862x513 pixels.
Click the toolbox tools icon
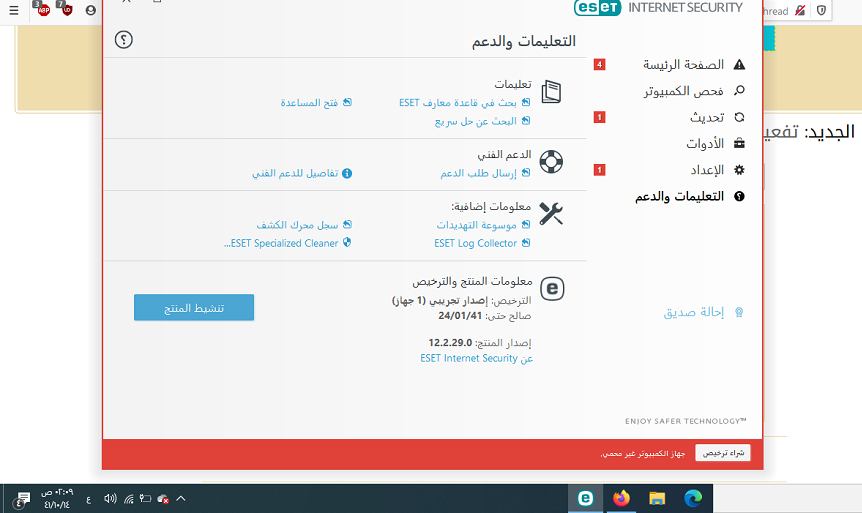coord(739,144)
